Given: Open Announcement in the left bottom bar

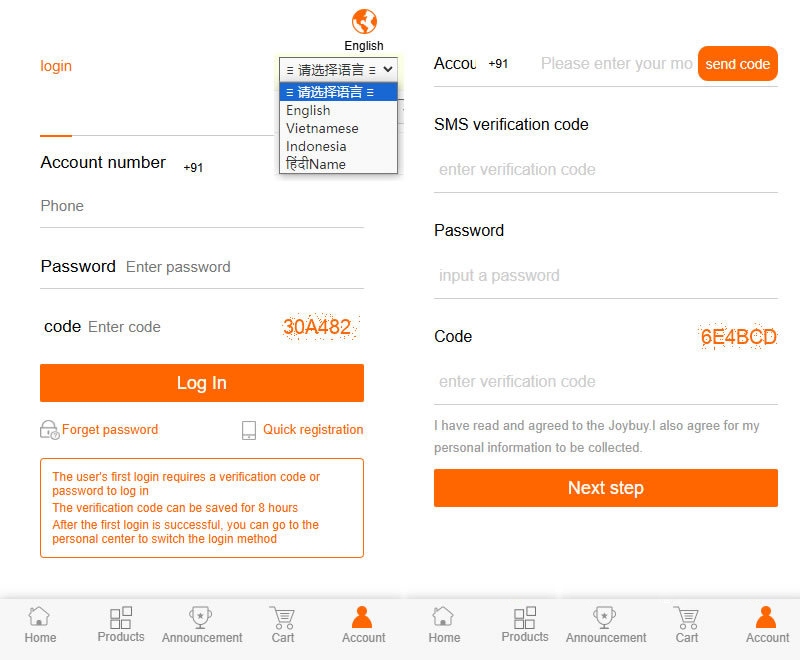Looking at the screenshot, I should [202, 625].
